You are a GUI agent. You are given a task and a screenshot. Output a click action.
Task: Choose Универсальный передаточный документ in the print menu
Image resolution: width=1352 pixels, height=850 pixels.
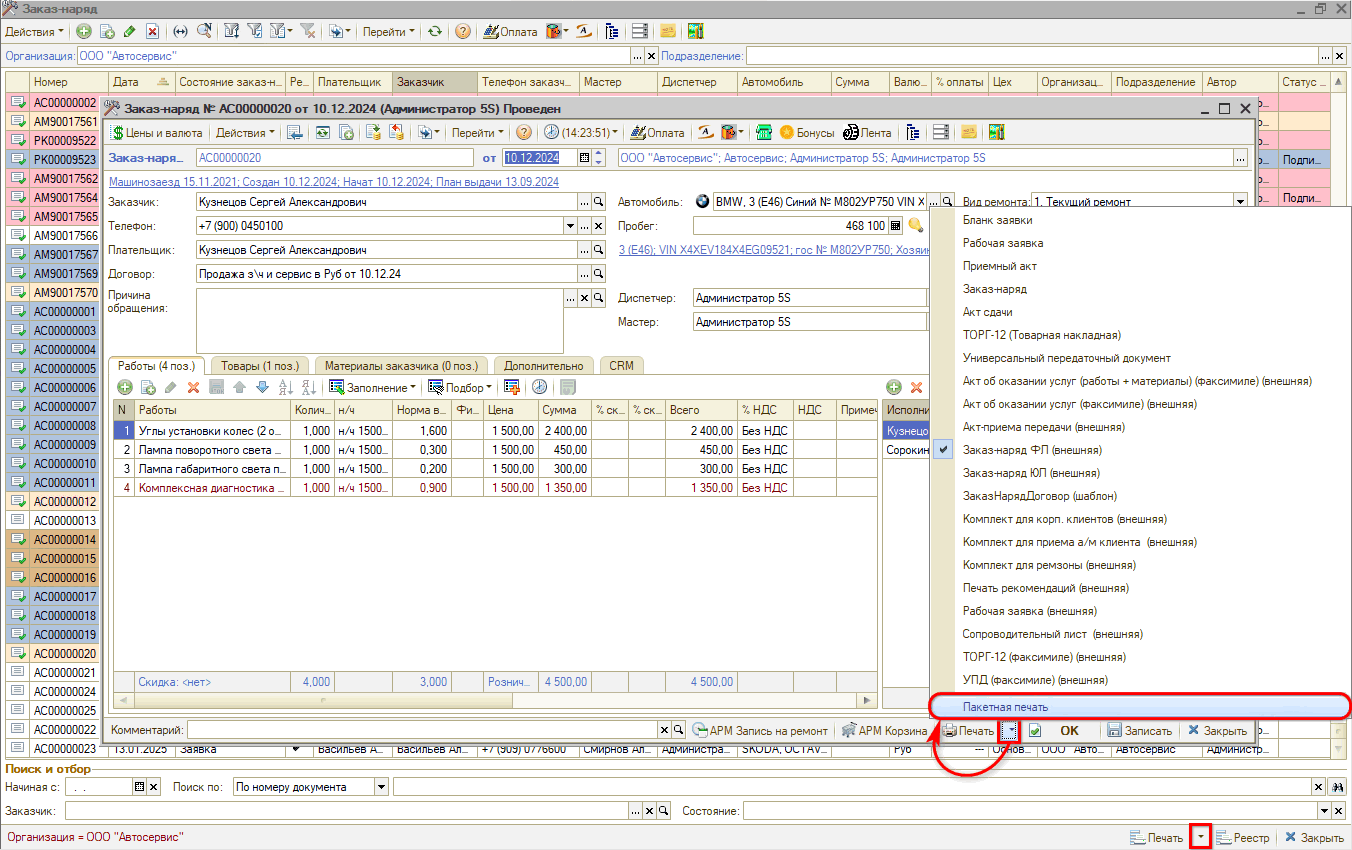pyautogui.click(x=1140, y=358)
